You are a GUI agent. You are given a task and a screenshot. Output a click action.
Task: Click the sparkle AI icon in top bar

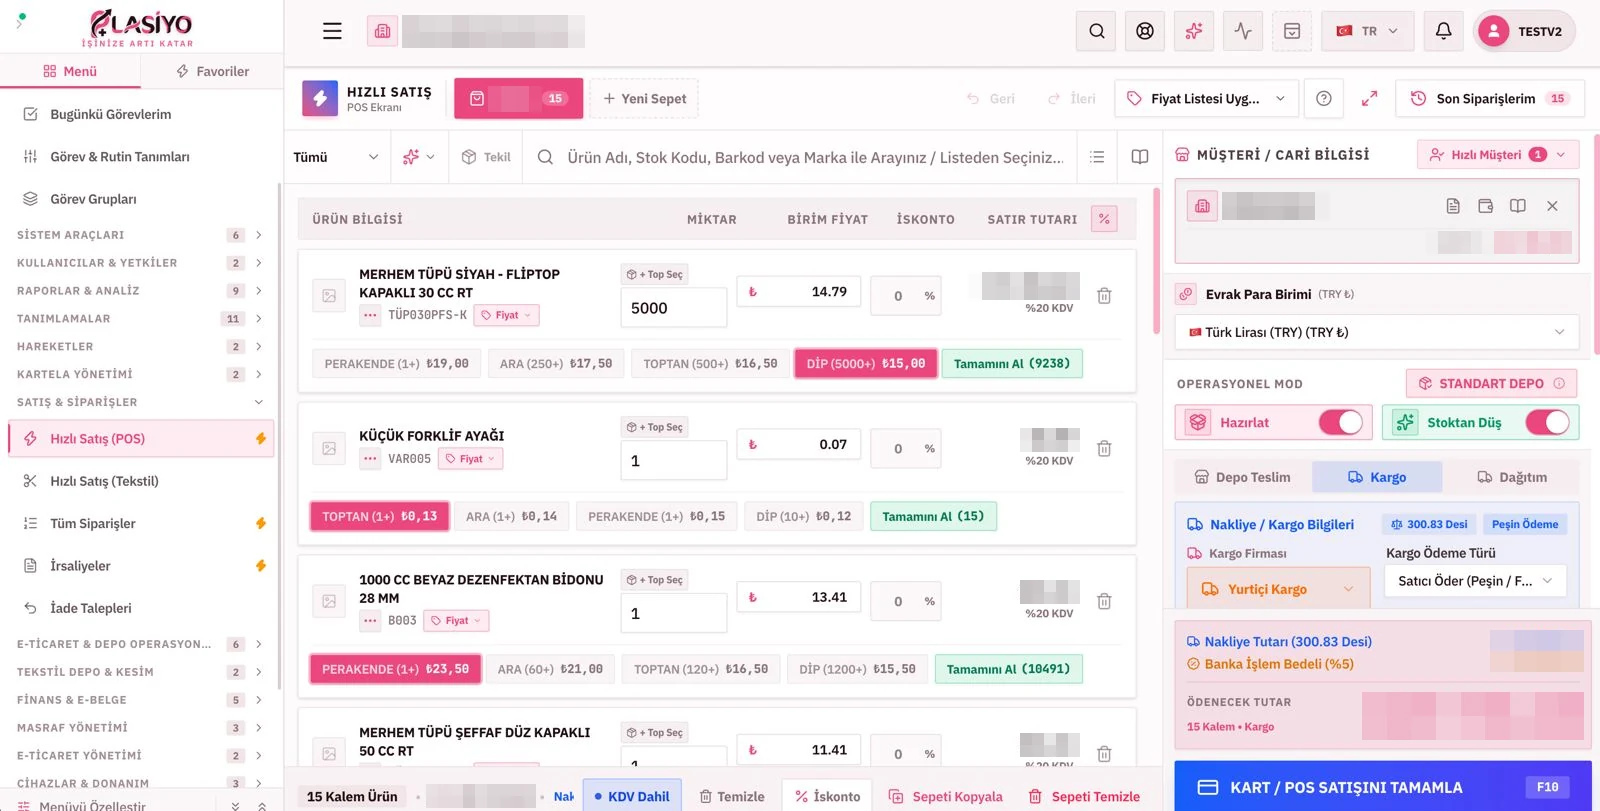[1194, 31]
